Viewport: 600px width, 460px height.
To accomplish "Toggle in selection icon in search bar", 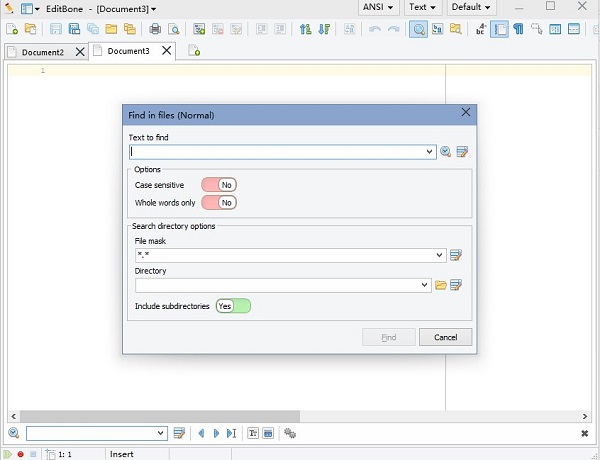I will click(268, 433).
